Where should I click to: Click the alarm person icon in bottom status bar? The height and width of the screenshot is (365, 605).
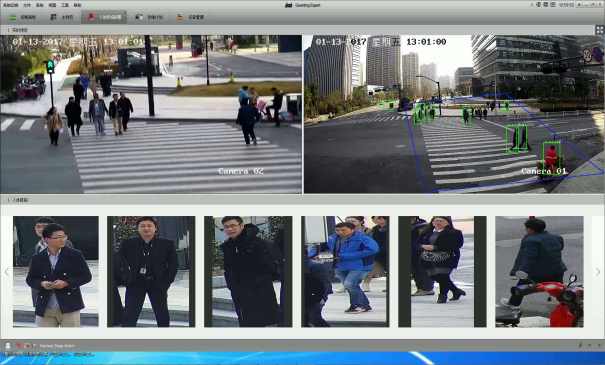tap(8, 345)
